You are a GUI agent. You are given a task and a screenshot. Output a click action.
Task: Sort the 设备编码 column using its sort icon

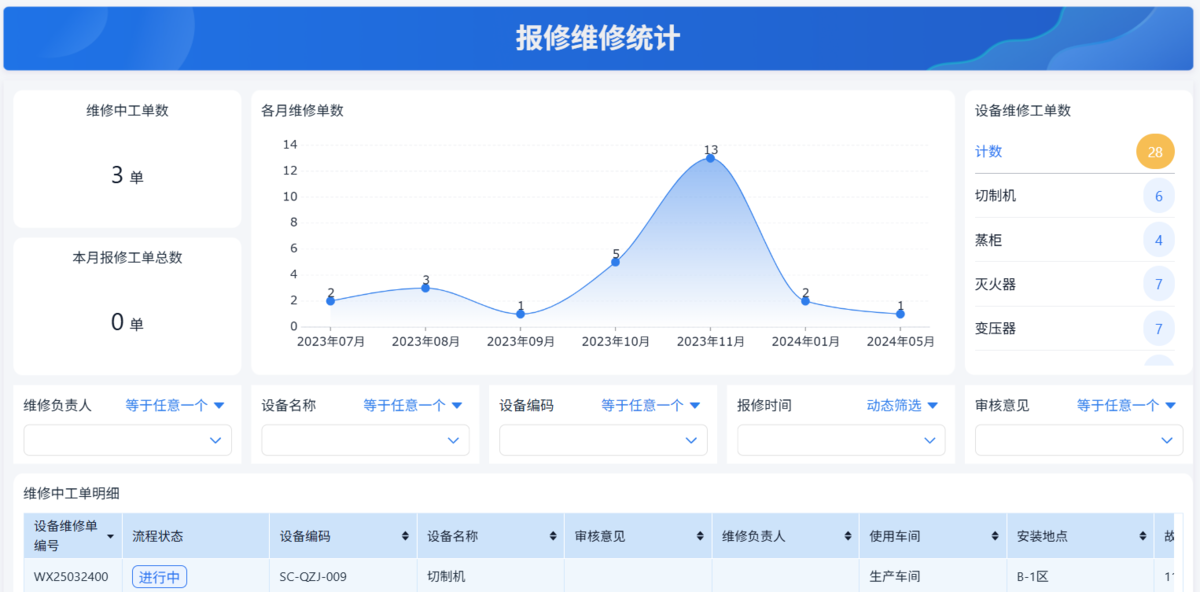pyautogui.click(x=406, y=535)
